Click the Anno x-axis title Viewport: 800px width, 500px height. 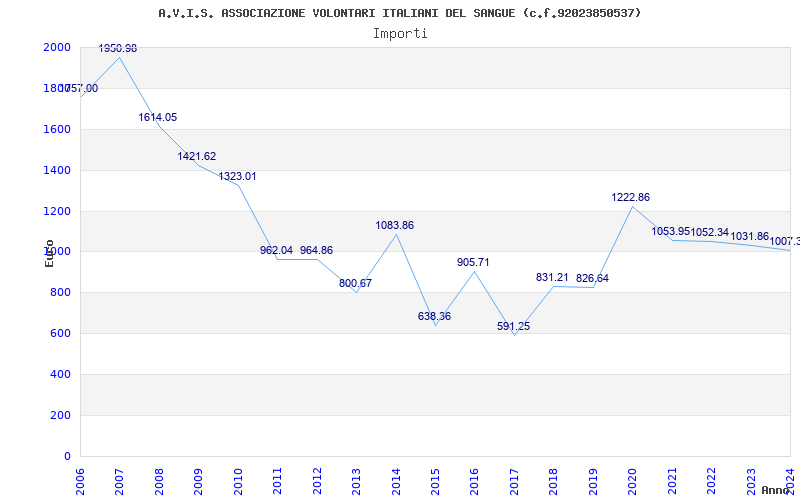click(776, 490)
